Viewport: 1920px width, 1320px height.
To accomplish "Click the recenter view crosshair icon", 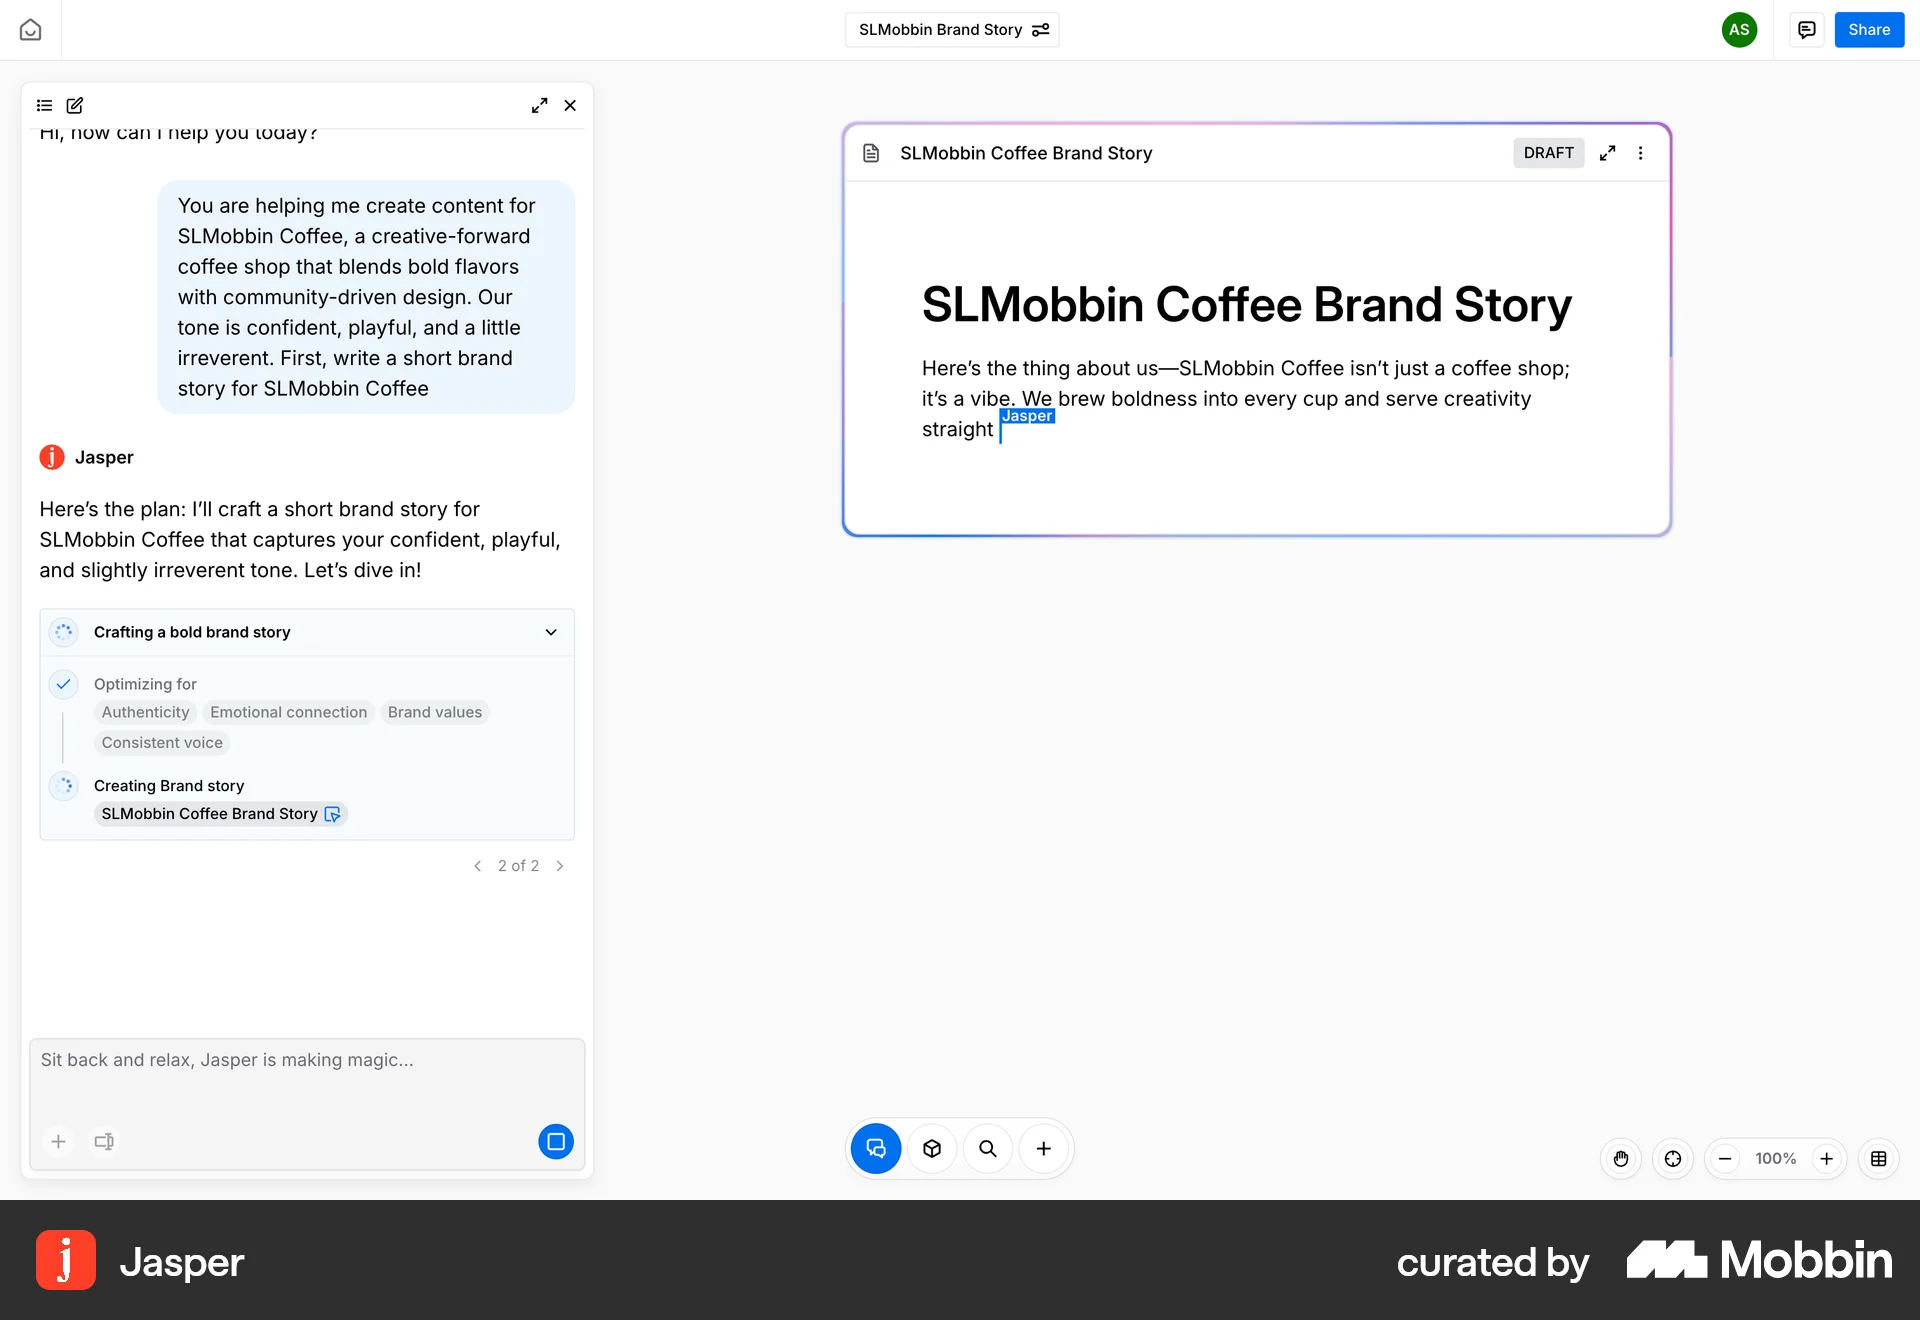I will [x=1673, y=1158].
